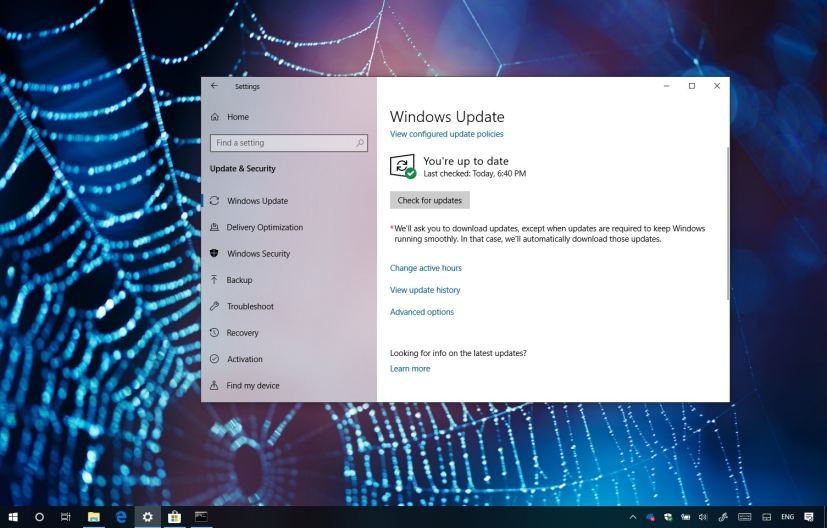
Task: Click "Looking for info on the latest updates?" text
Action: pyautogui.click(x=458, y=353)
